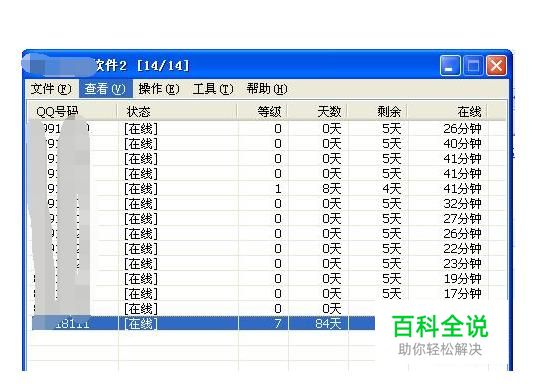Click the 32分钟 online time cell

(462, 204)
